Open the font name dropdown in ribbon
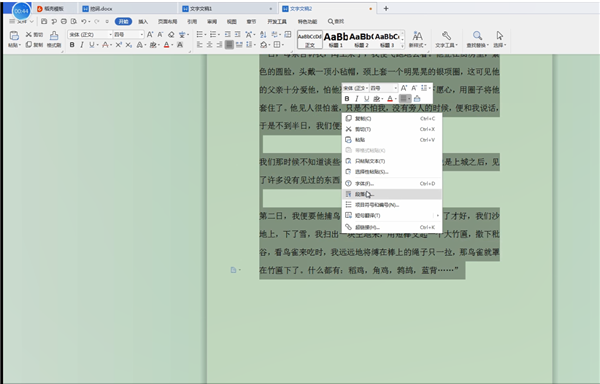 (x=111, y=34)
